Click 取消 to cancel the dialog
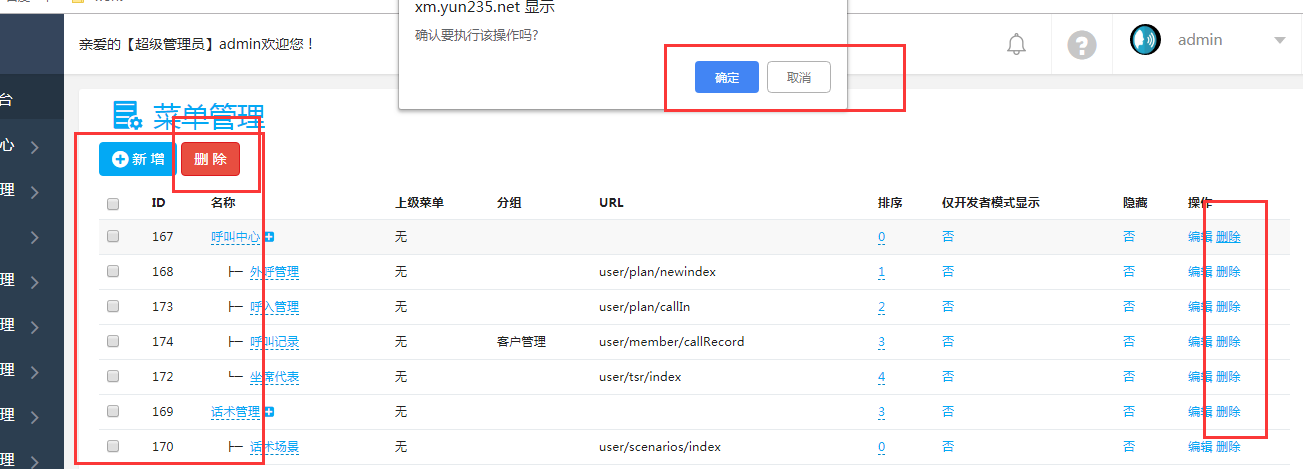1303x469 pixels. click(798, 77)
